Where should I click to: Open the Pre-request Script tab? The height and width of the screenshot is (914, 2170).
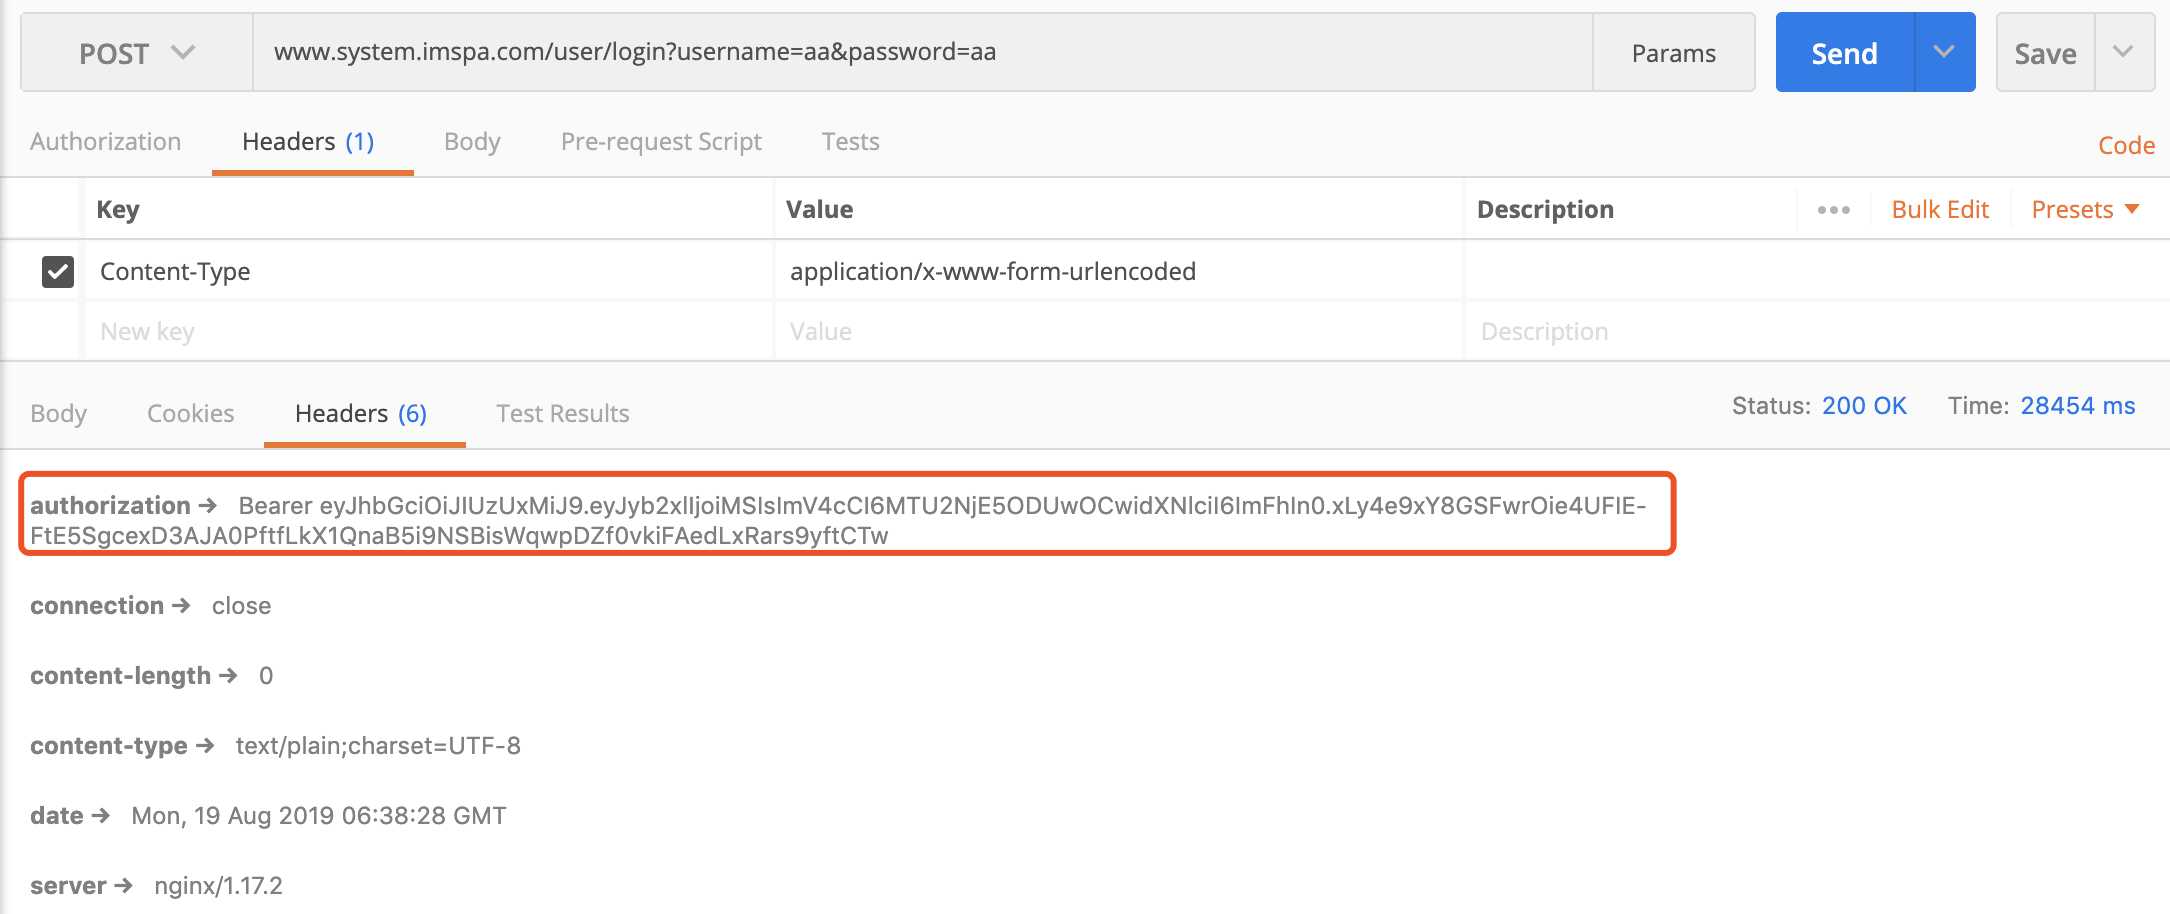[x=661, y=142]
